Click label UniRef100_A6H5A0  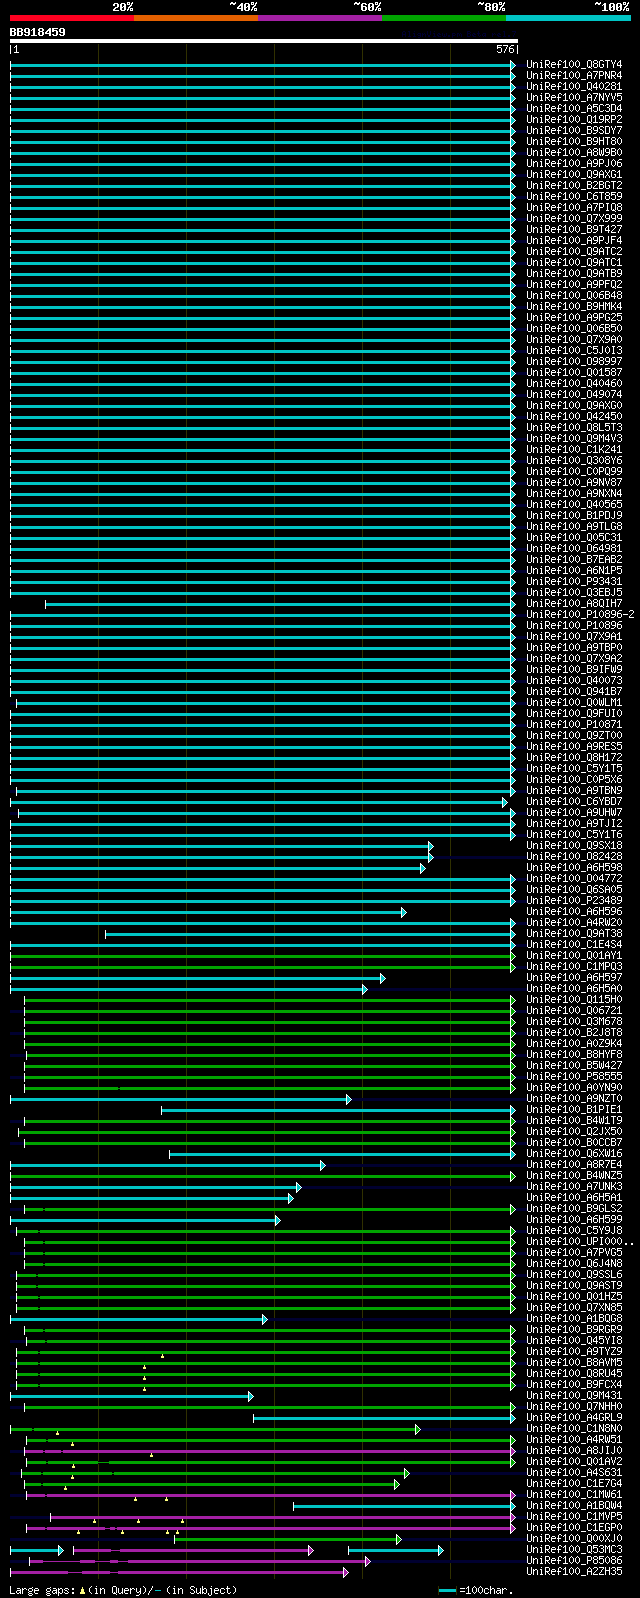[x=574, y=989]
